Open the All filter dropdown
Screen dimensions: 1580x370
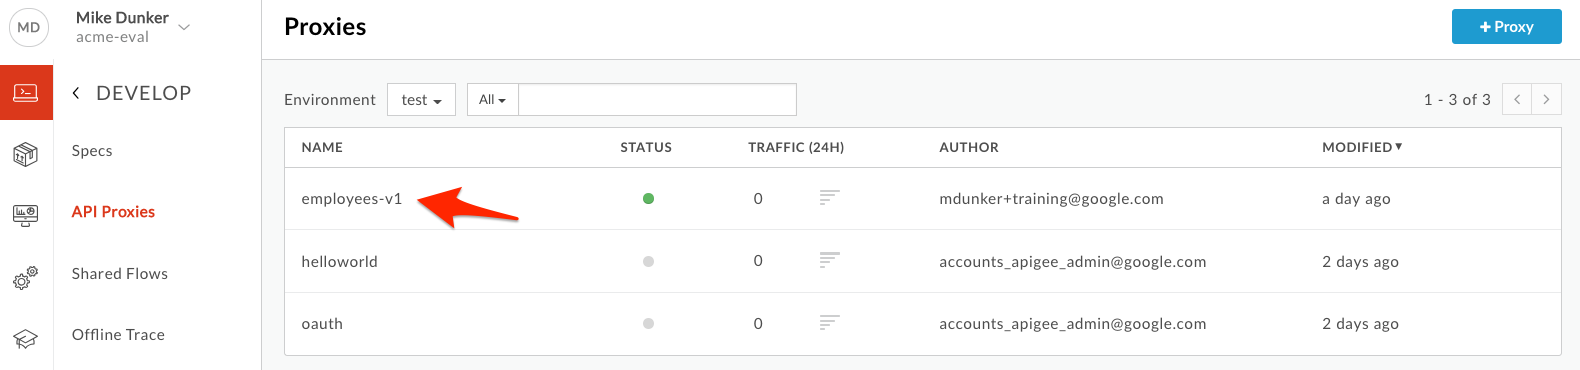[492, 99]
